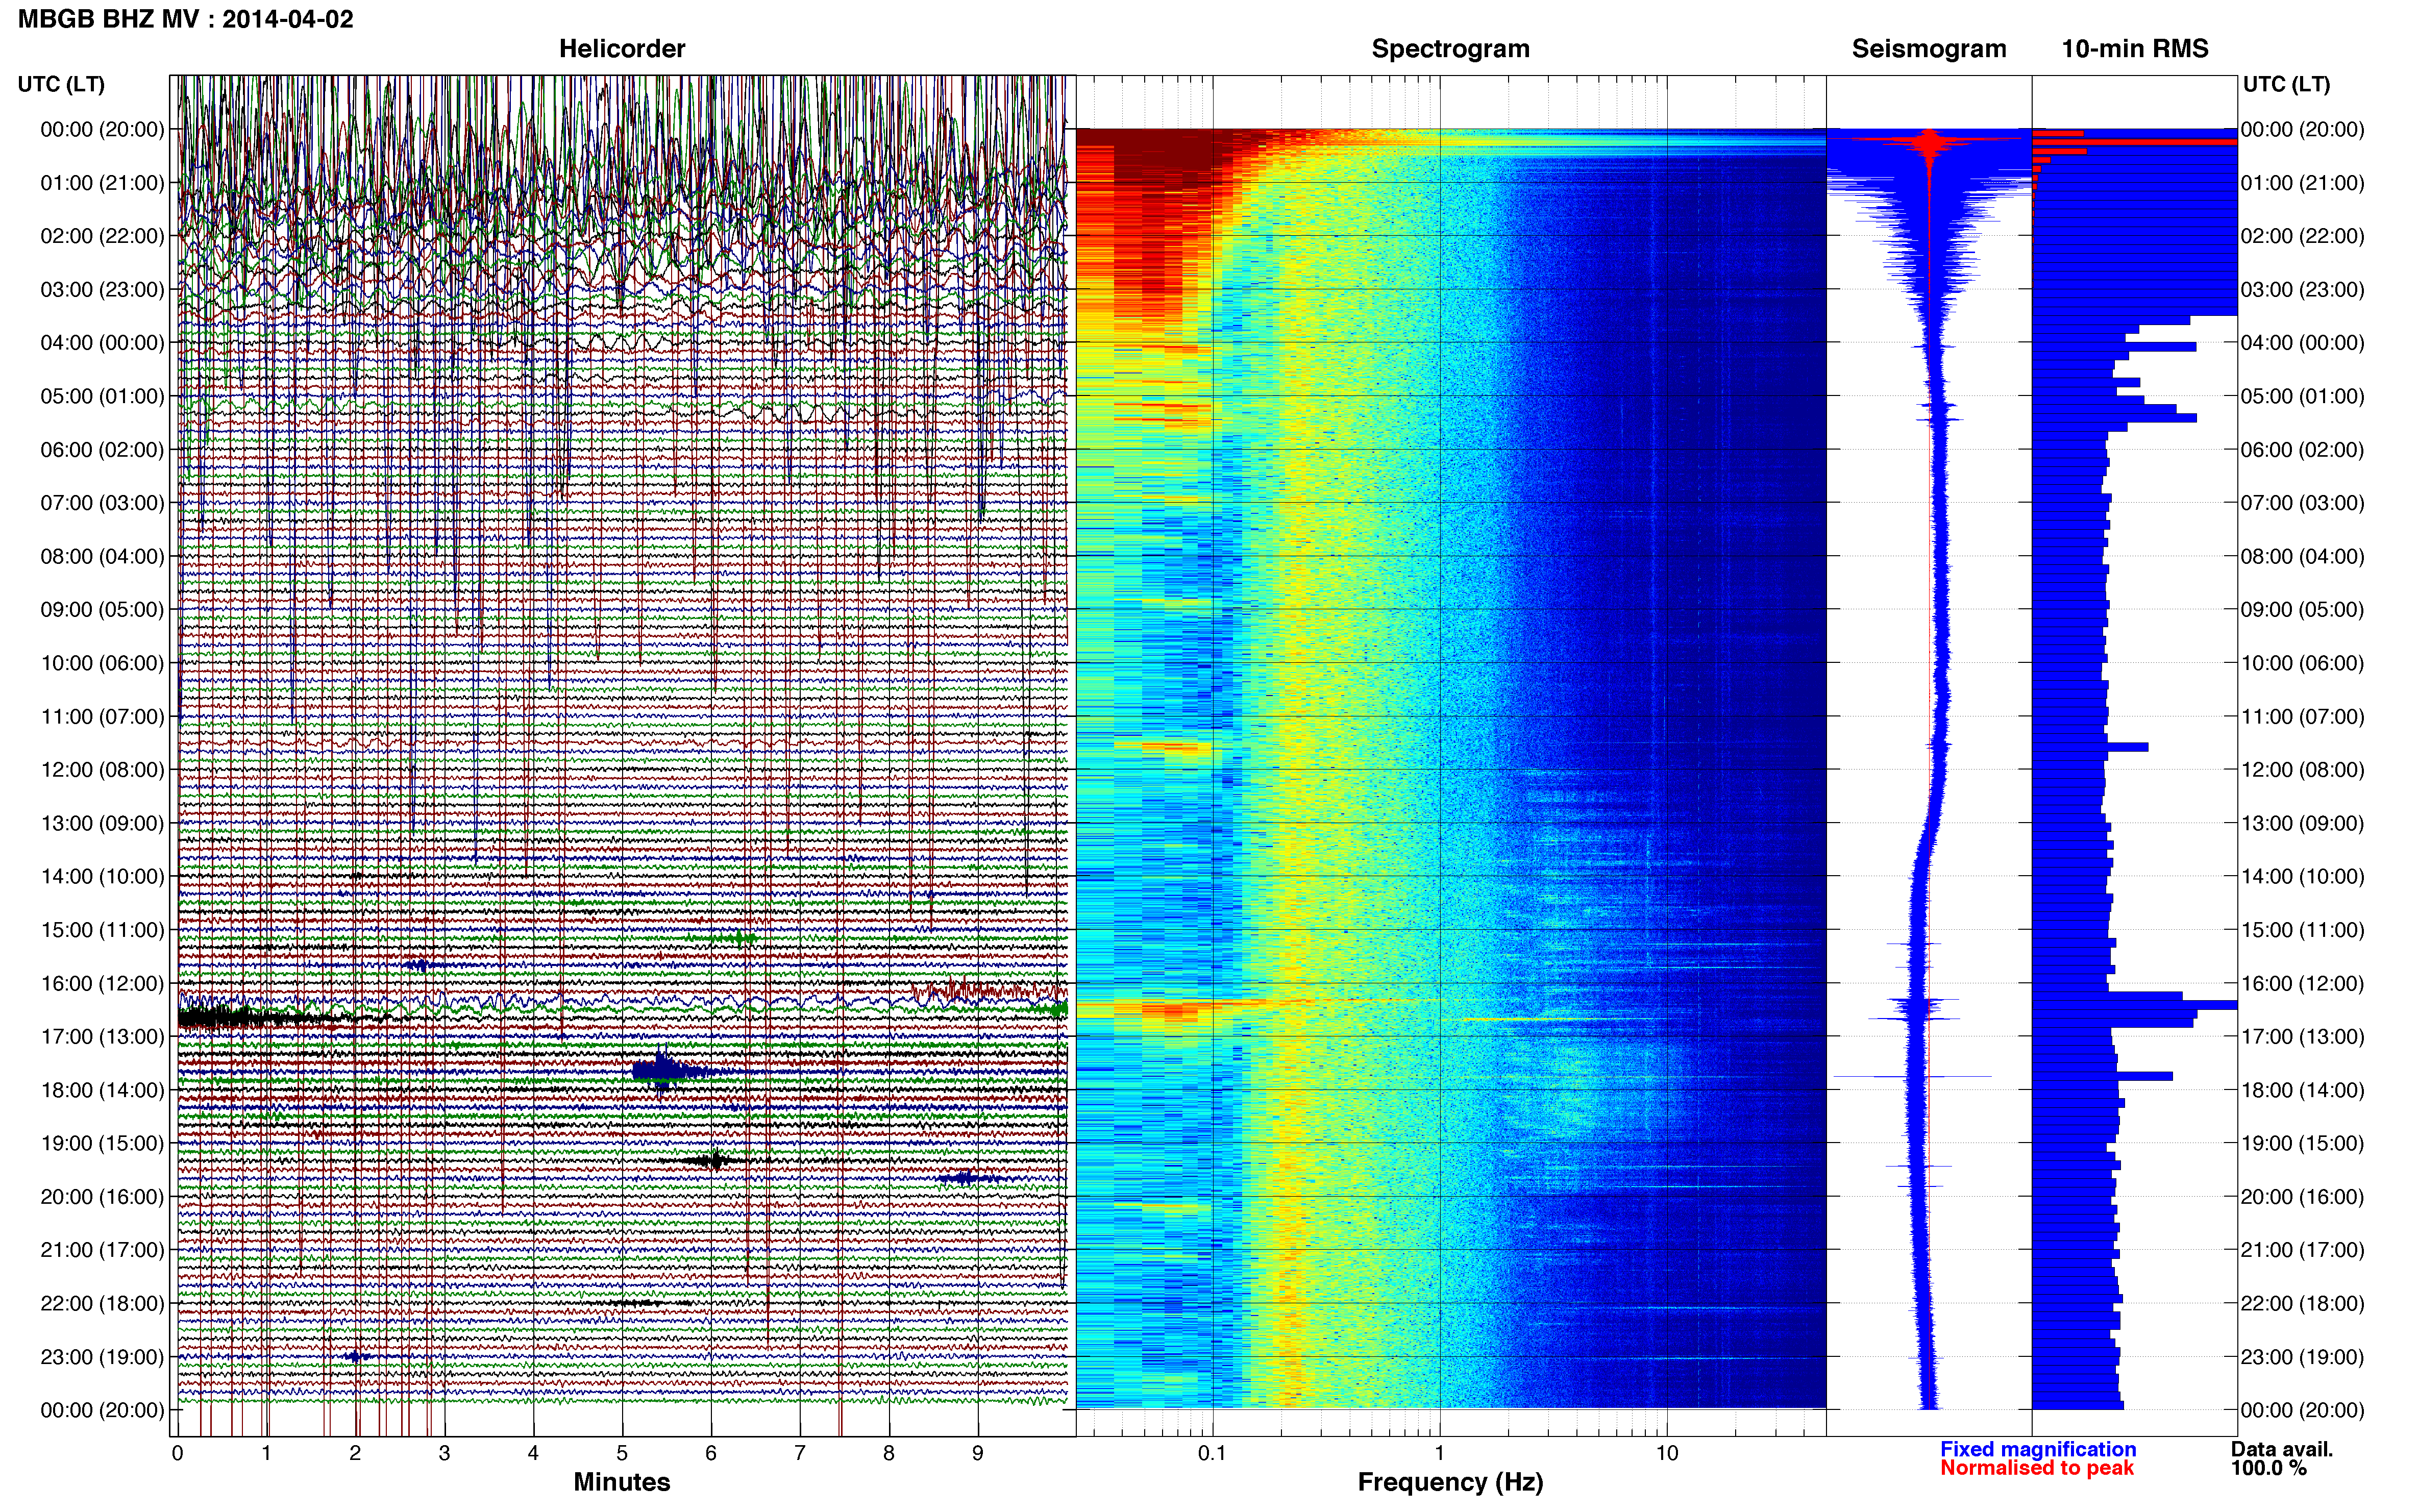This screenshot has width=2419, height=1512.
Task: Select right-axis time label 23:00 (19:00)
Action: point(2302,1357)
